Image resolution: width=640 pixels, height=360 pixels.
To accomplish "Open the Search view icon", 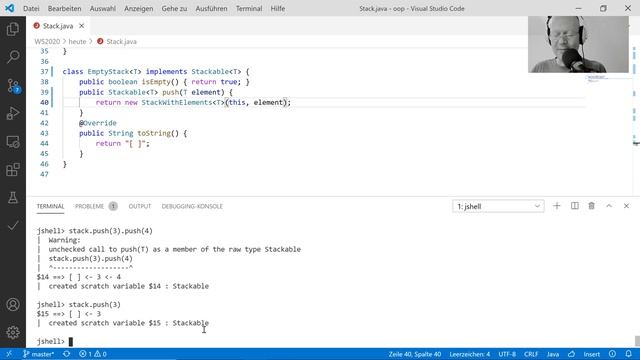I will [x=13, y=57].
